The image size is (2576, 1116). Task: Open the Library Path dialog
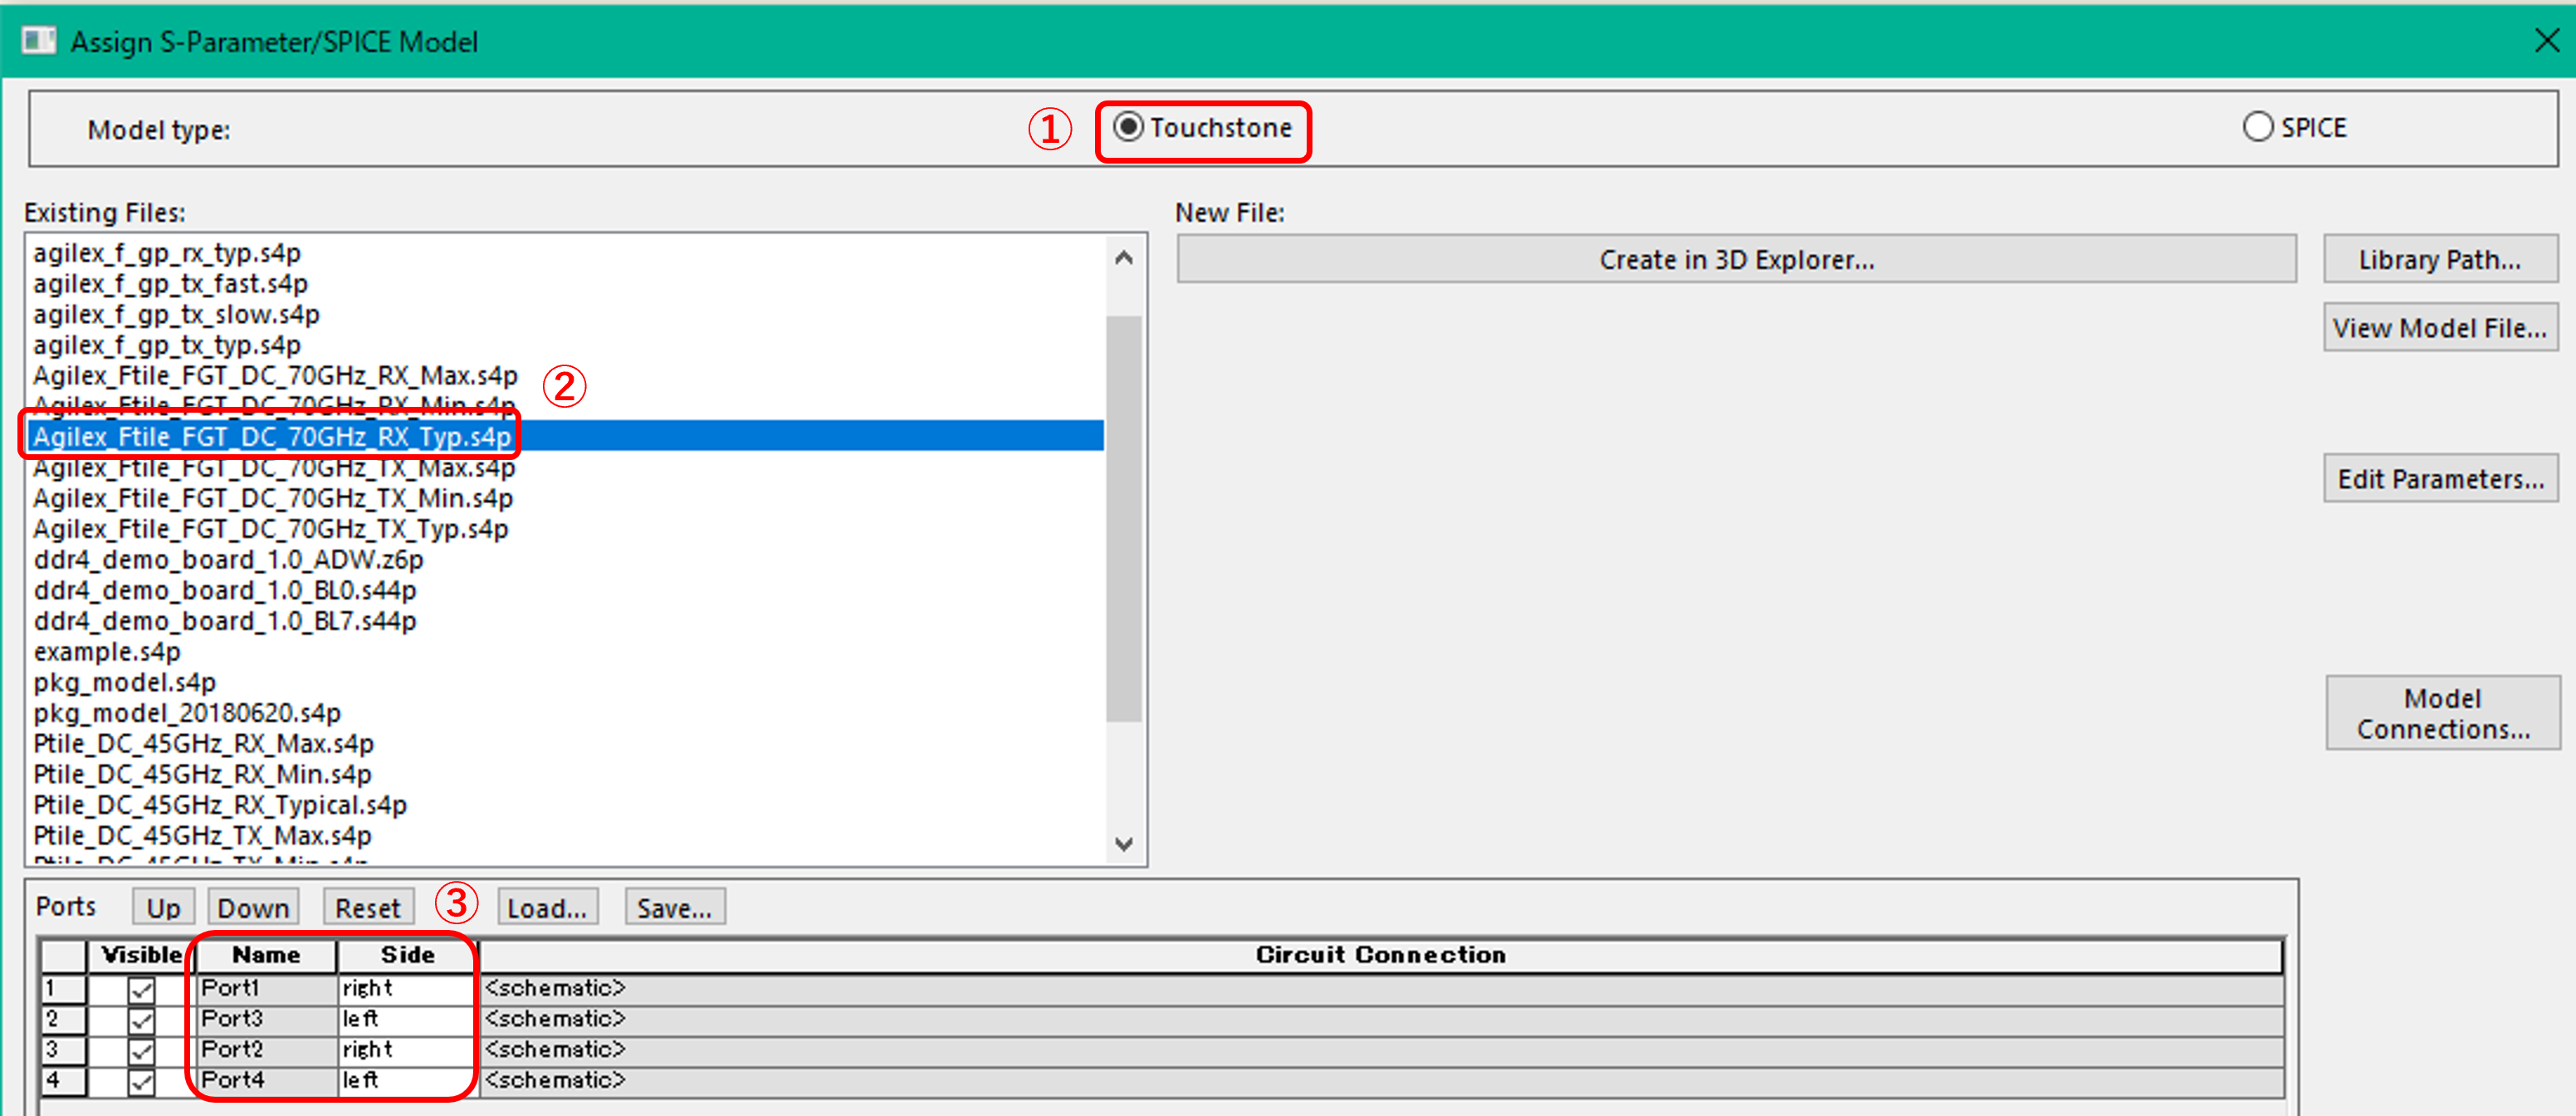pyautogui.click(x=2440, y=259)
